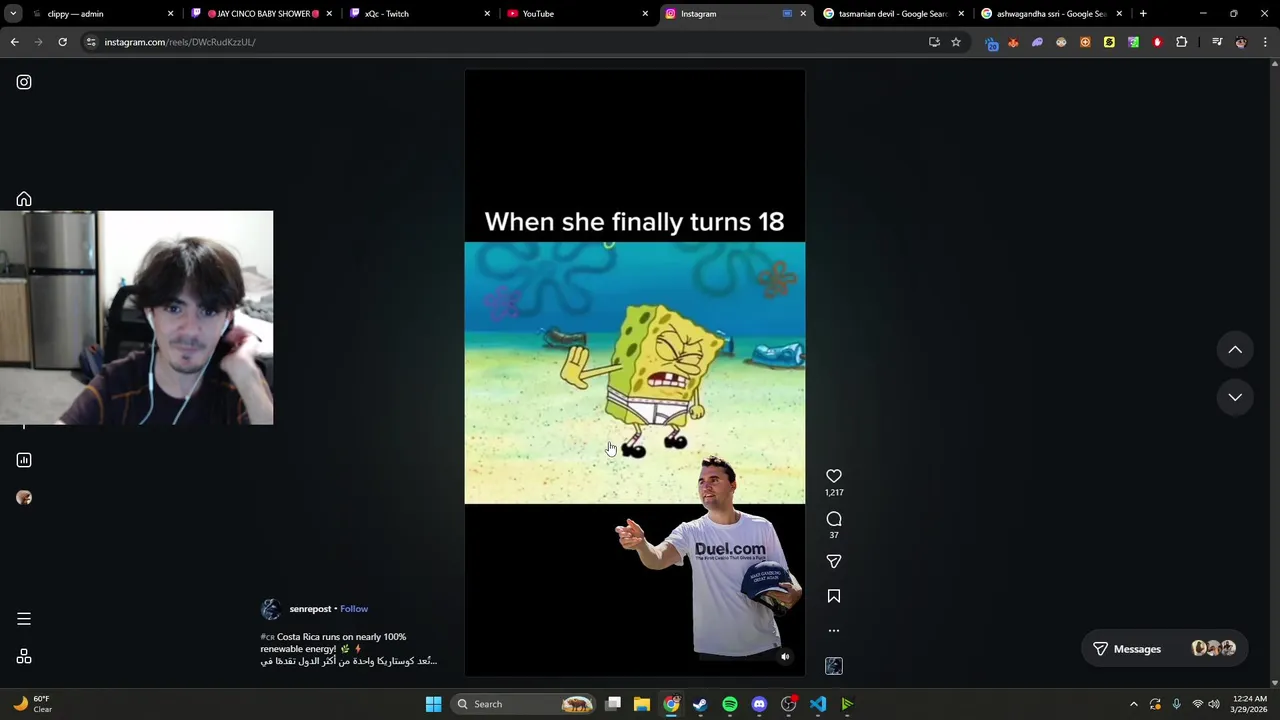Open the reel comments bubble icon

834,519
